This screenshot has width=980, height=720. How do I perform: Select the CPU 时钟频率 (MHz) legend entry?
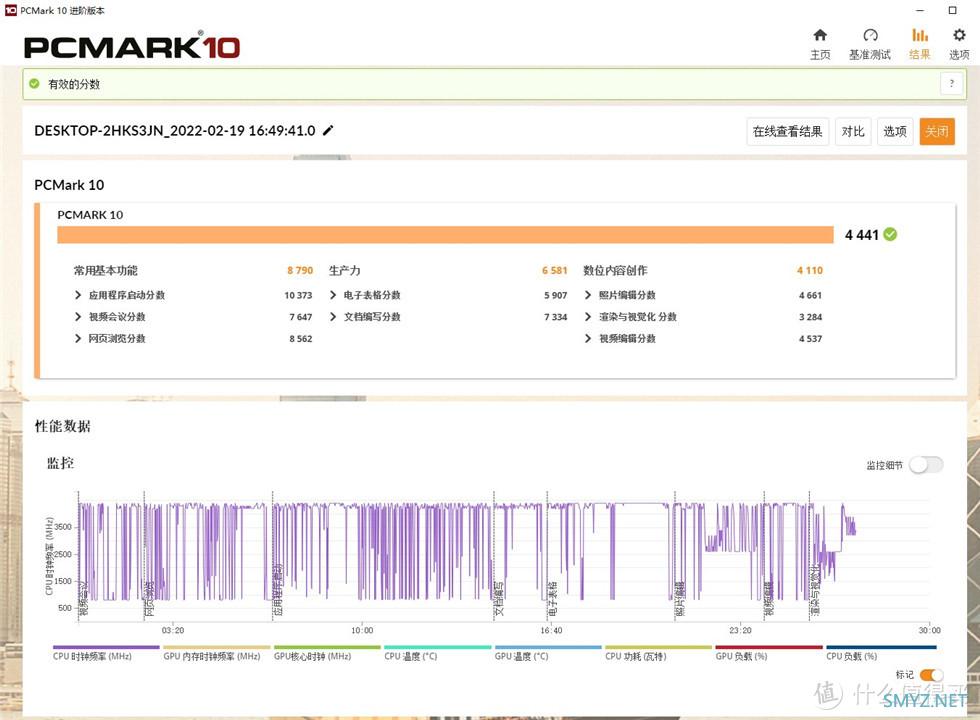click(106, 653)
